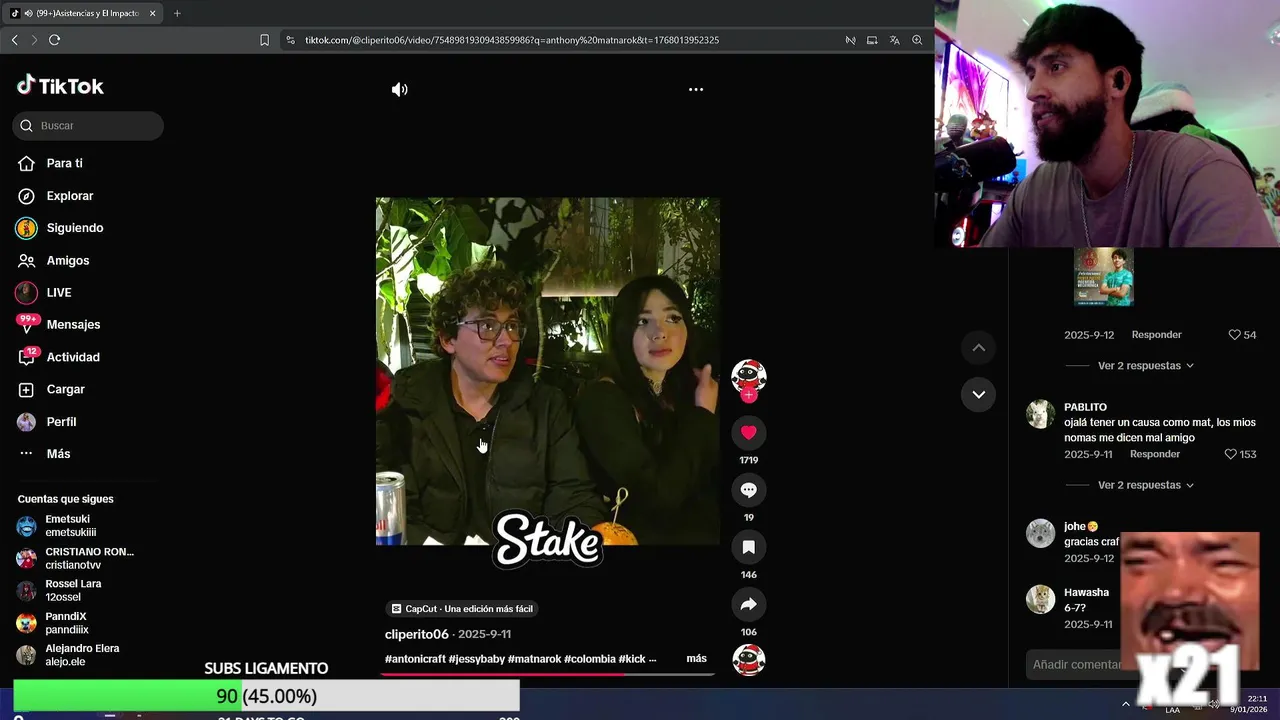Like the comment with 54 likes
1280x720 pixels.
tap(1234, 335)
